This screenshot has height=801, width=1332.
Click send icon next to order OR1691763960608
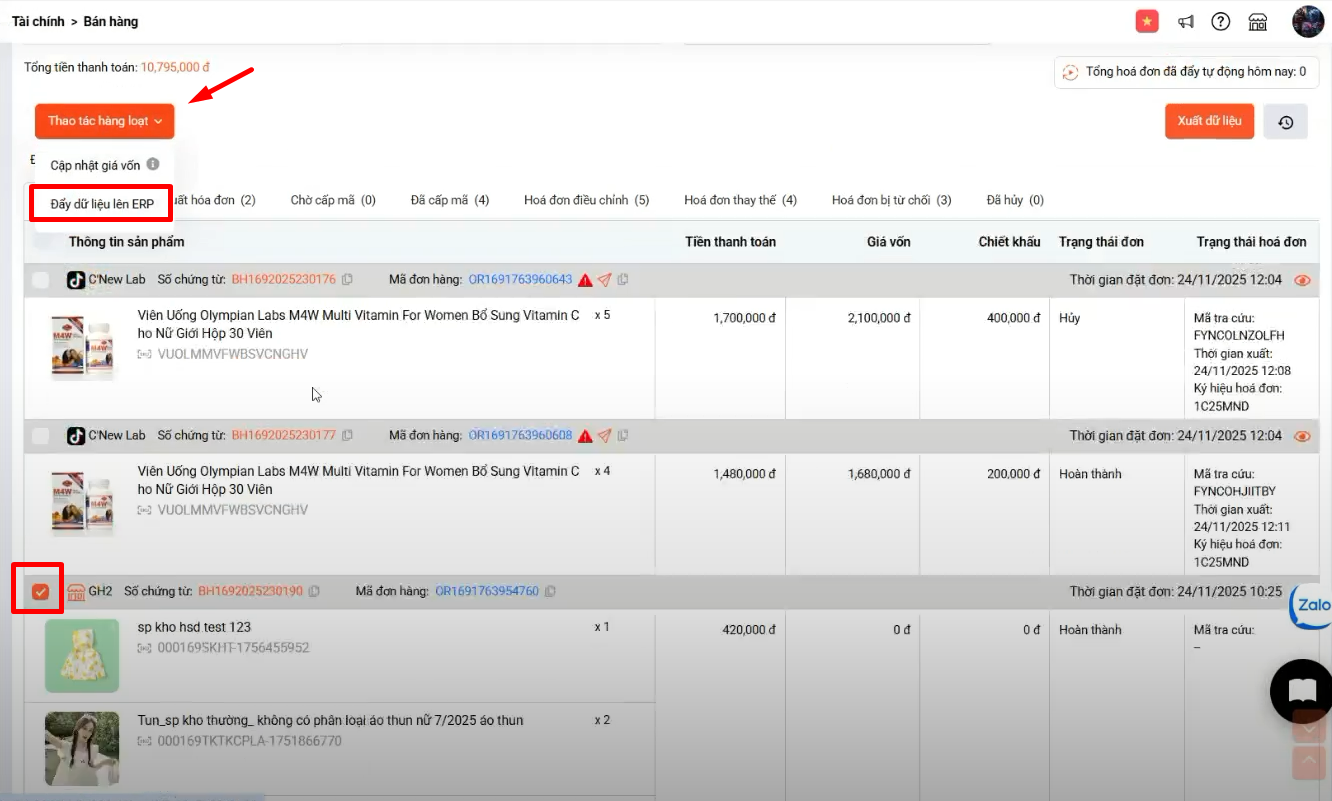tap(604, 436)
